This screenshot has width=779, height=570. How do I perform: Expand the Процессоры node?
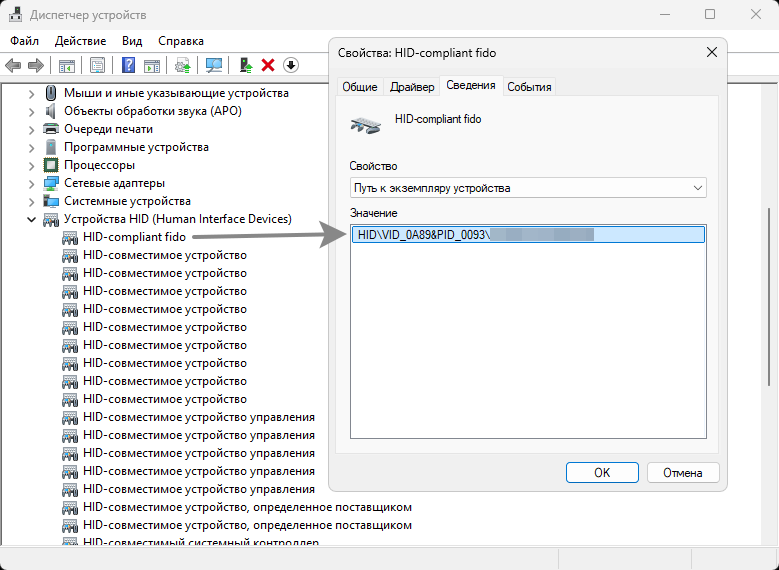tap(31, 165)
